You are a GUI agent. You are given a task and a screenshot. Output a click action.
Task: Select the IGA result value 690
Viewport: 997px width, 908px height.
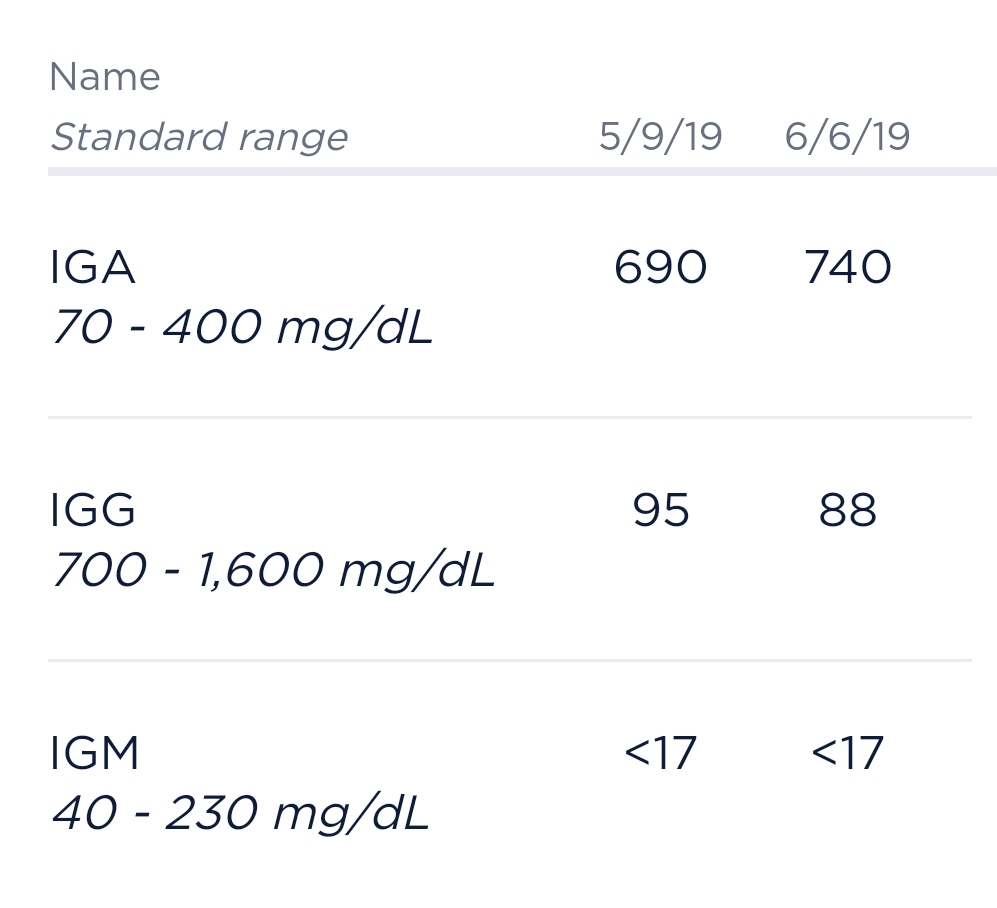[x=660, y=268]
